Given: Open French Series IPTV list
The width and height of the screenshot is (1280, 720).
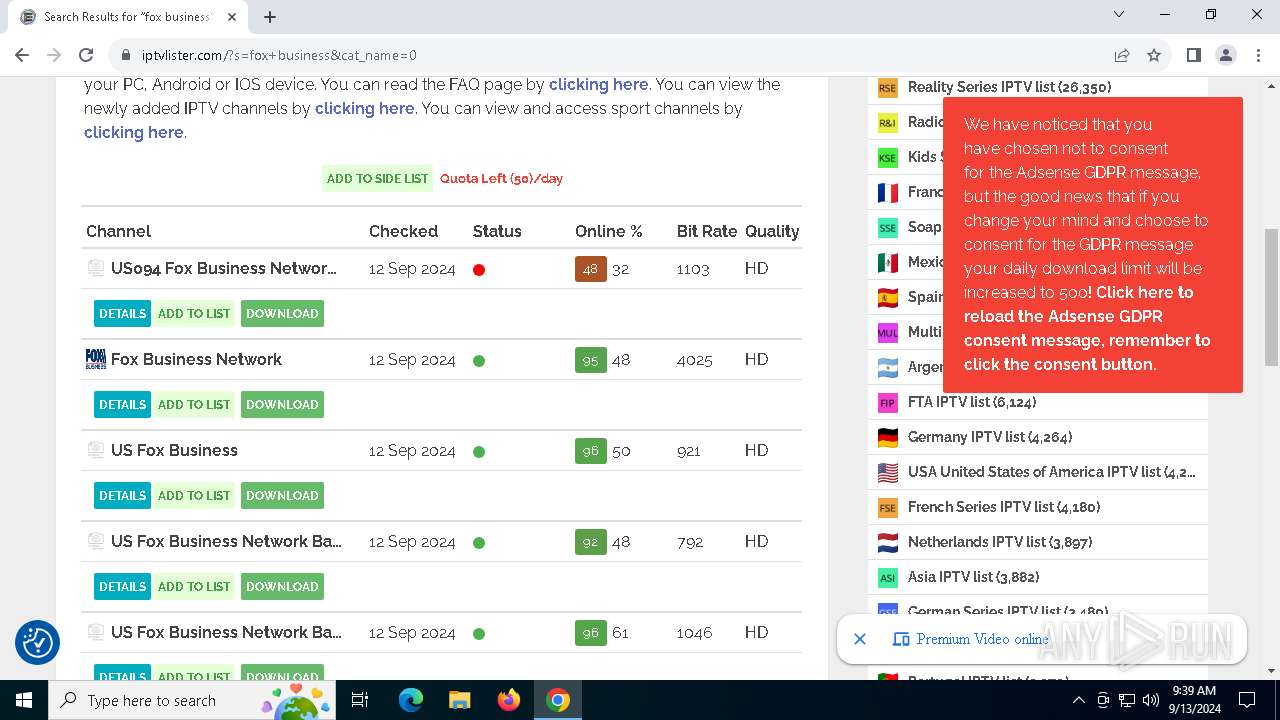Looking at the screenshot, I should (1004, 507).
